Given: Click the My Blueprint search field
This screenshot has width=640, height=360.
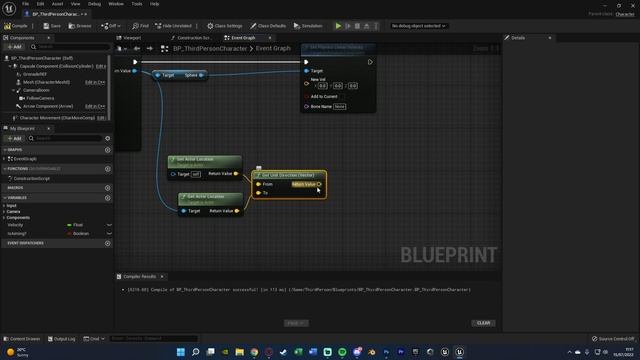Looking at the screenshot, I should tap(64, 138).
